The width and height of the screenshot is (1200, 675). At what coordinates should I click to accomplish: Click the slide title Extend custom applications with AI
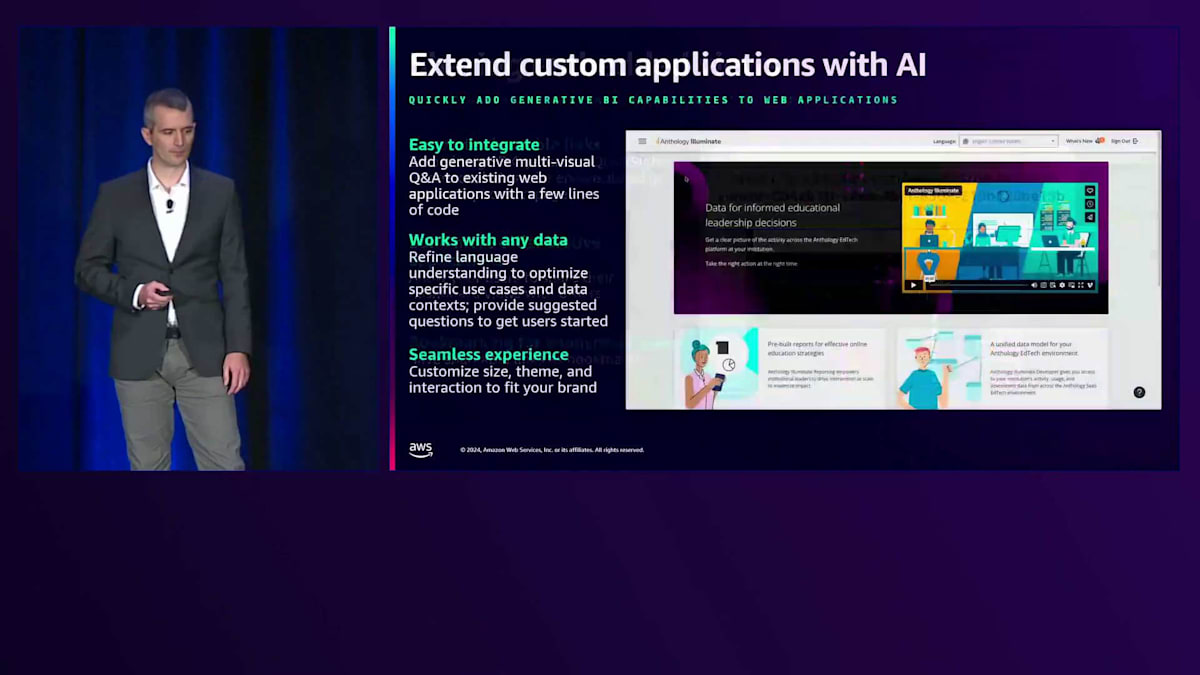click(x=668, y=65)
